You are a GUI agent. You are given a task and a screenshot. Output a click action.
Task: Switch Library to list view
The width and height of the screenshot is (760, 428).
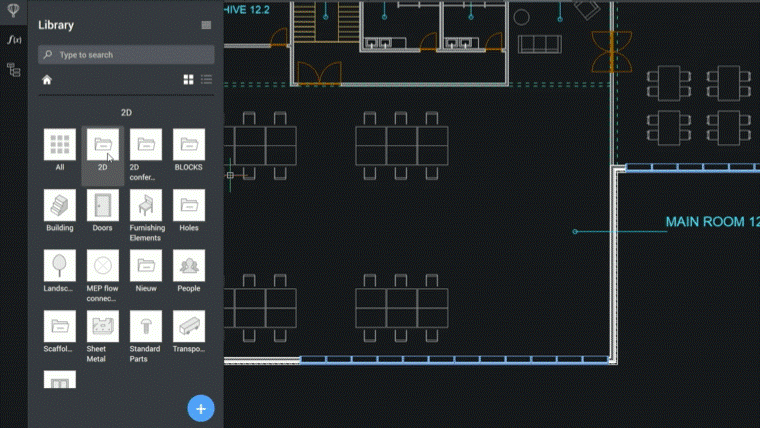click(206, 79)
